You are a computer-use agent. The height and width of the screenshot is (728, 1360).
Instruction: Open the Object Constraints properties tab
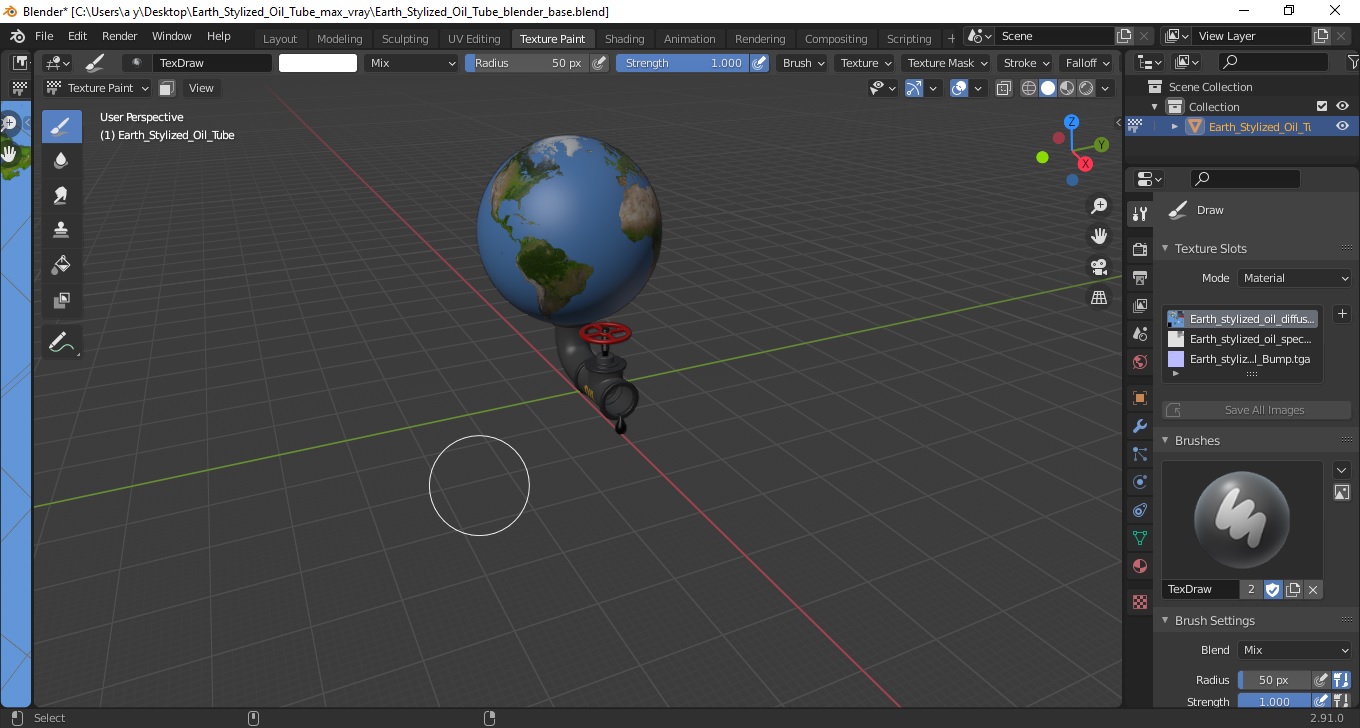tap(1139, 510)
